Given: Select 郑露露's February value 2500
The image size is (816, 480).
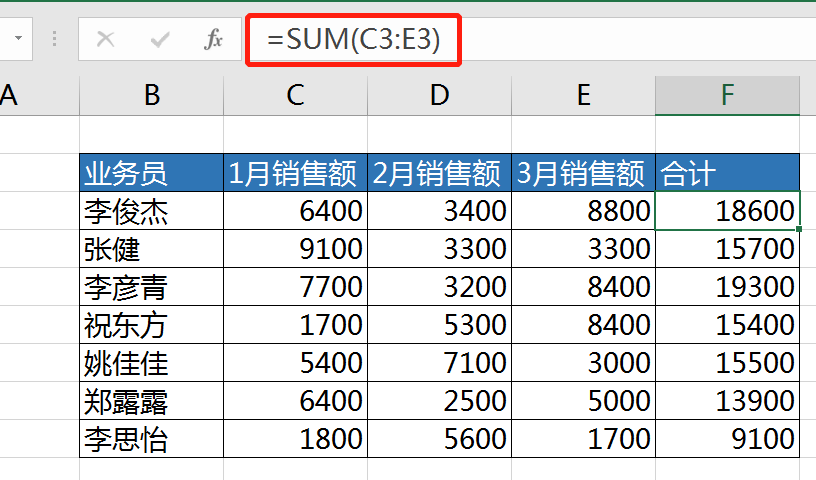Looking at the screenshot, I should (440, 400).
